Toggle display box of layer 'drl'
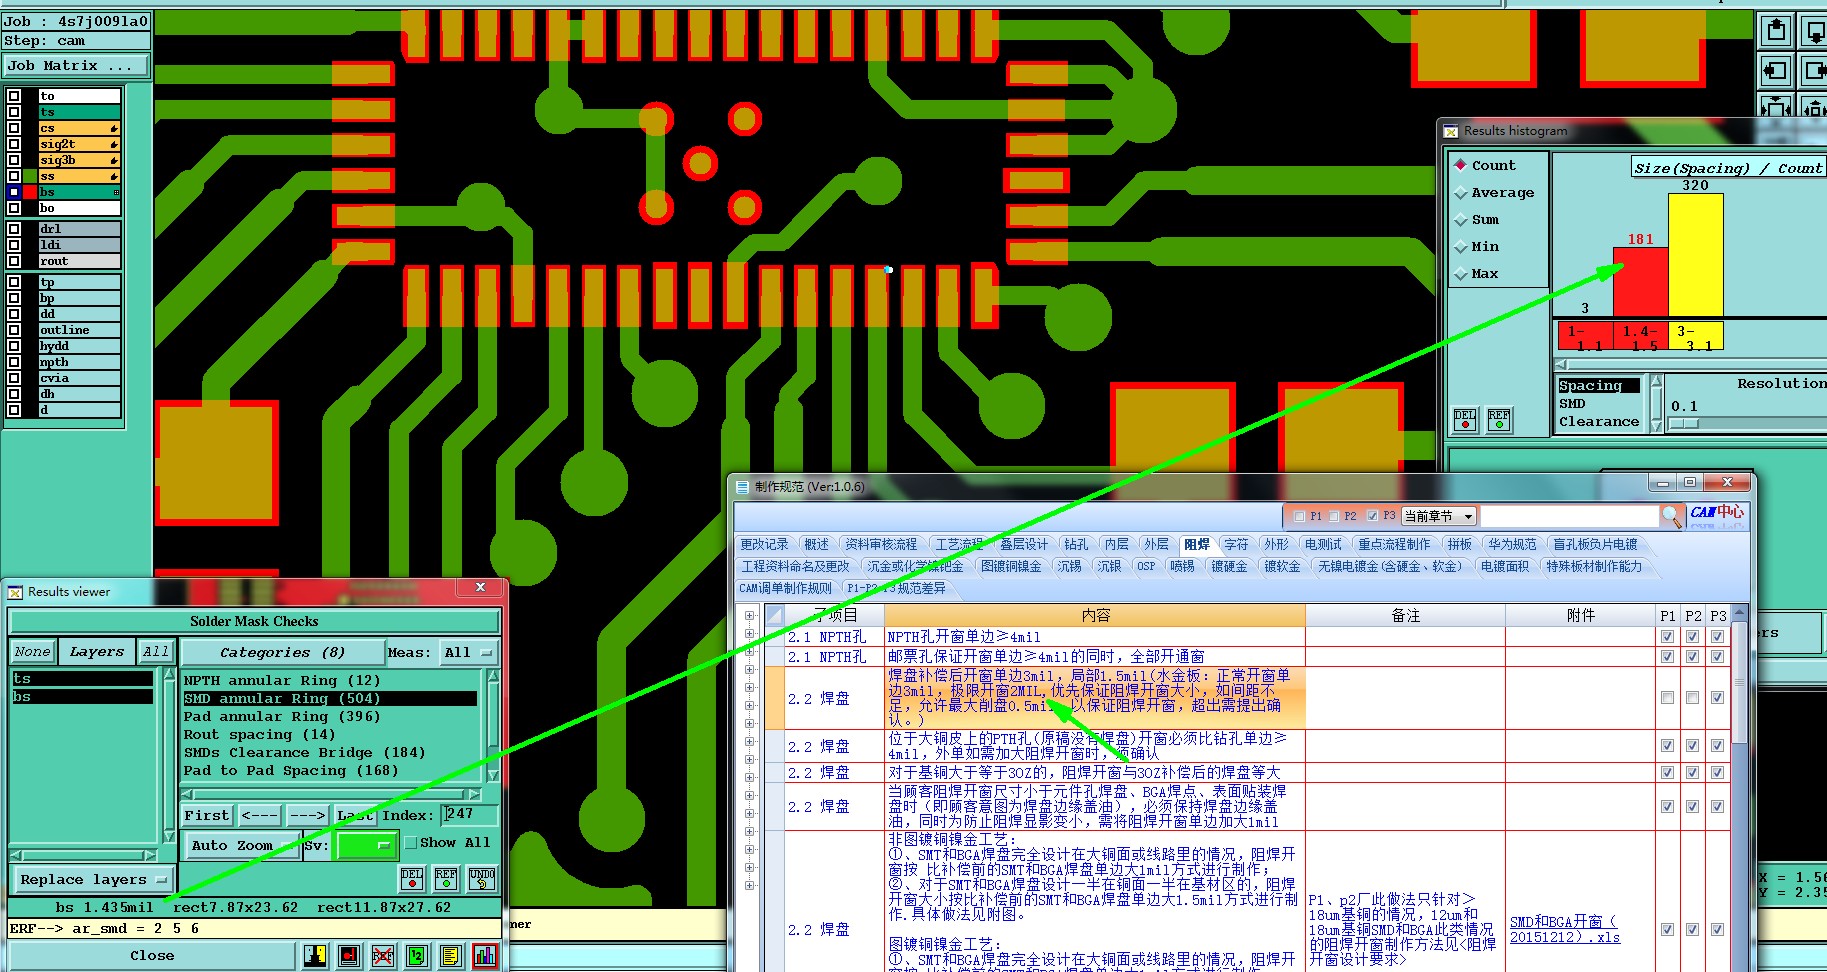1827x972 pixels. [x=14, y=229]
